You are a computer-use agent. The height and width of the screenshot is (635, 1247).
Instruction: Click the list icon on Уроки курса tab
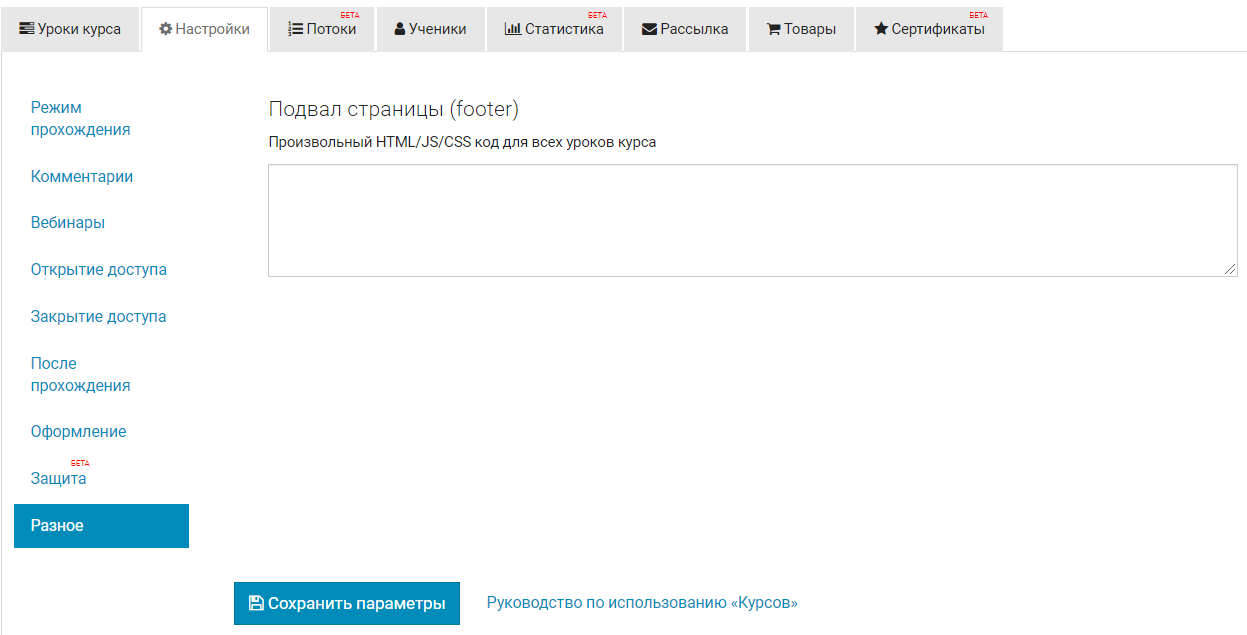coord(27,29)
